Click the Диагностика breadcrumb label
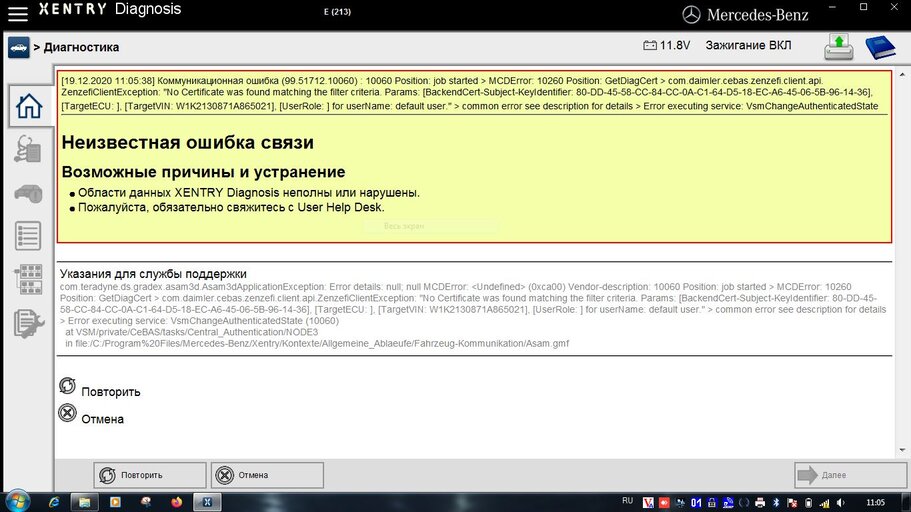This screenshot has height=512, width=911. click(81, 47)
